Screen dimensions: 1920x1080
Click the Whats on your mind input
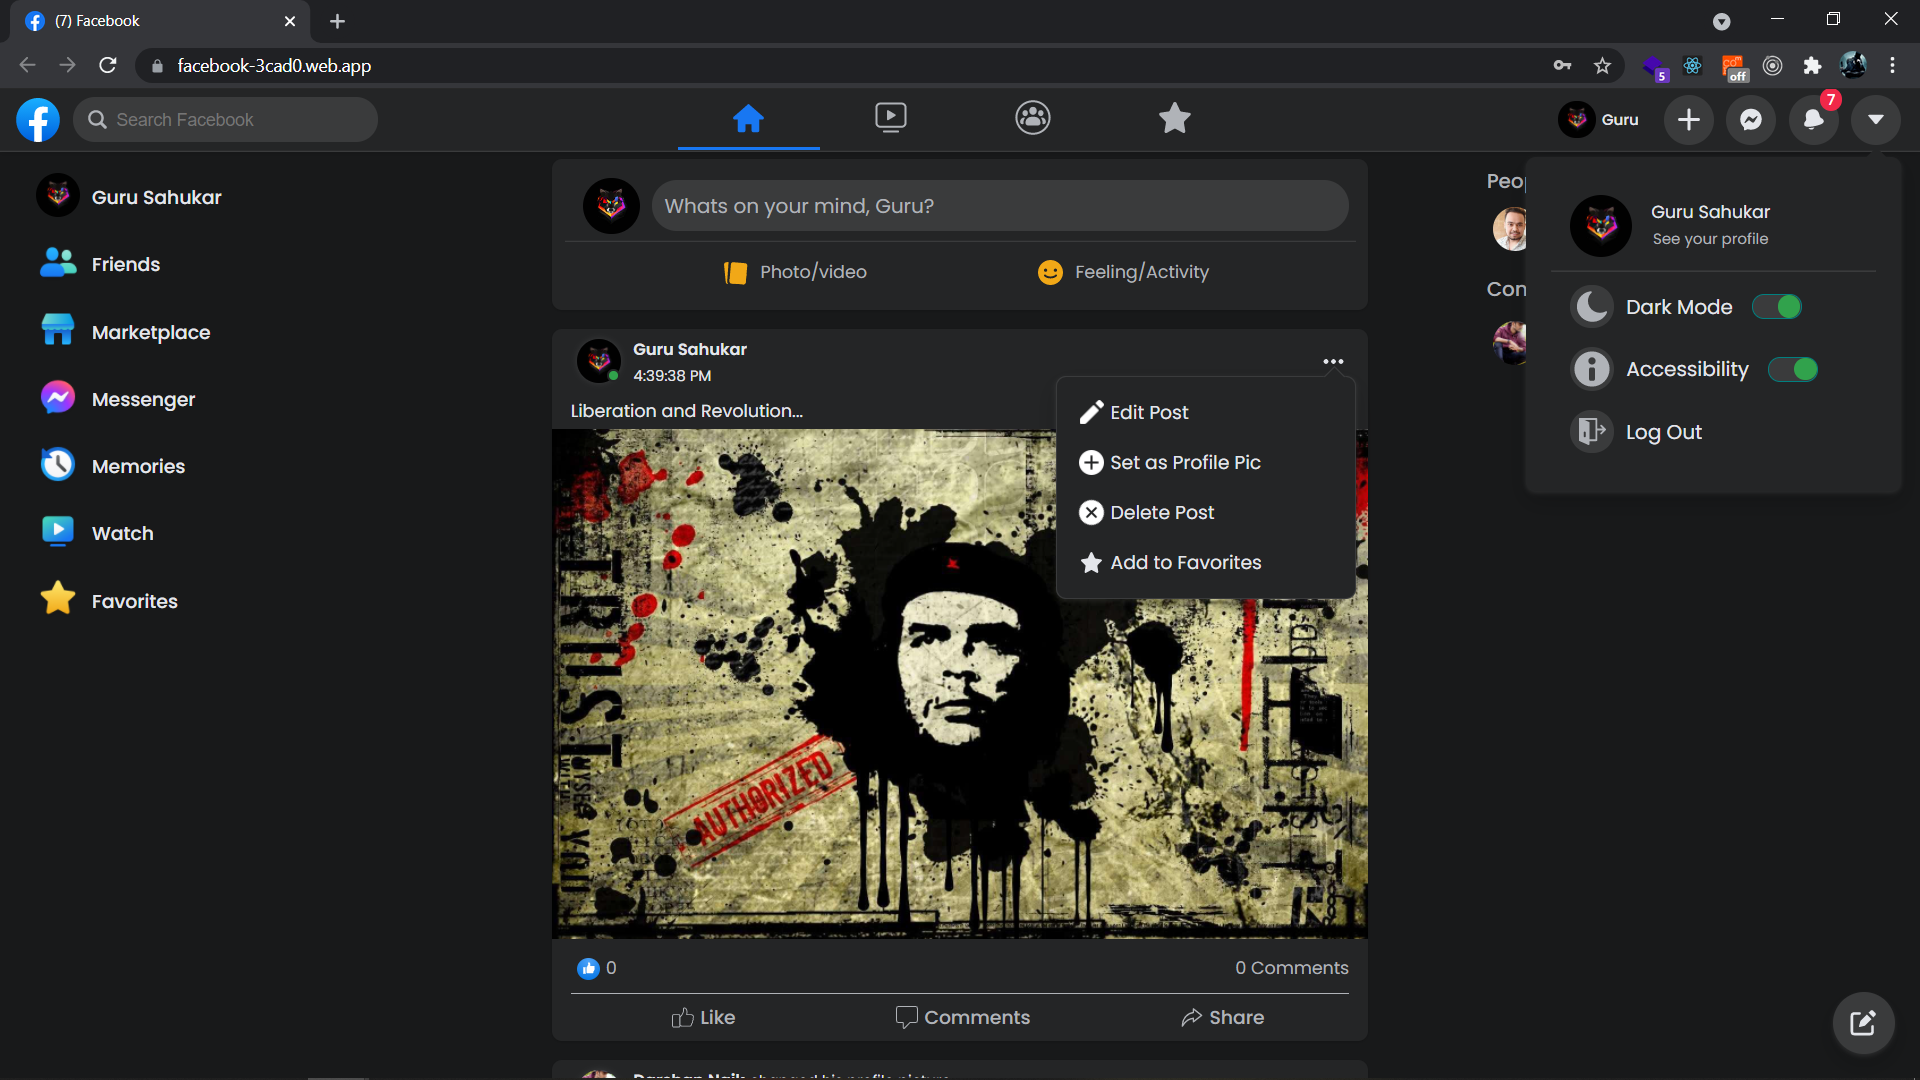coord(1000,206)
